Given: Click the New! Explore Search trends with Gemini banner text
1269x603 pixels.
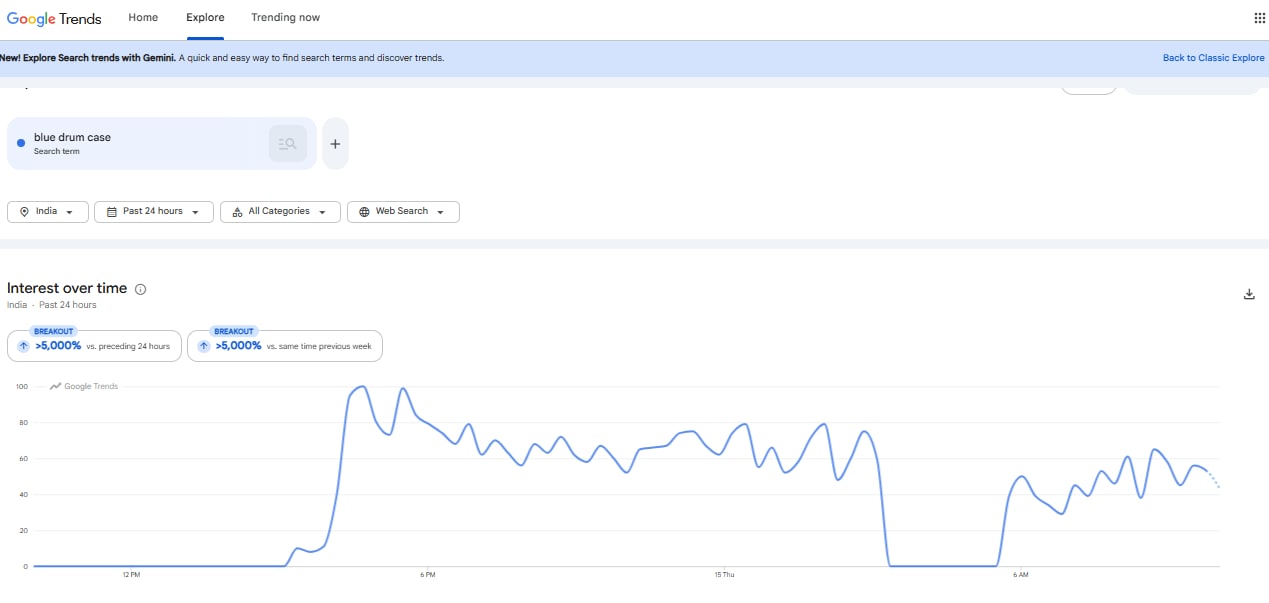Looking at the screenshot, I should [x=221, y=58].
